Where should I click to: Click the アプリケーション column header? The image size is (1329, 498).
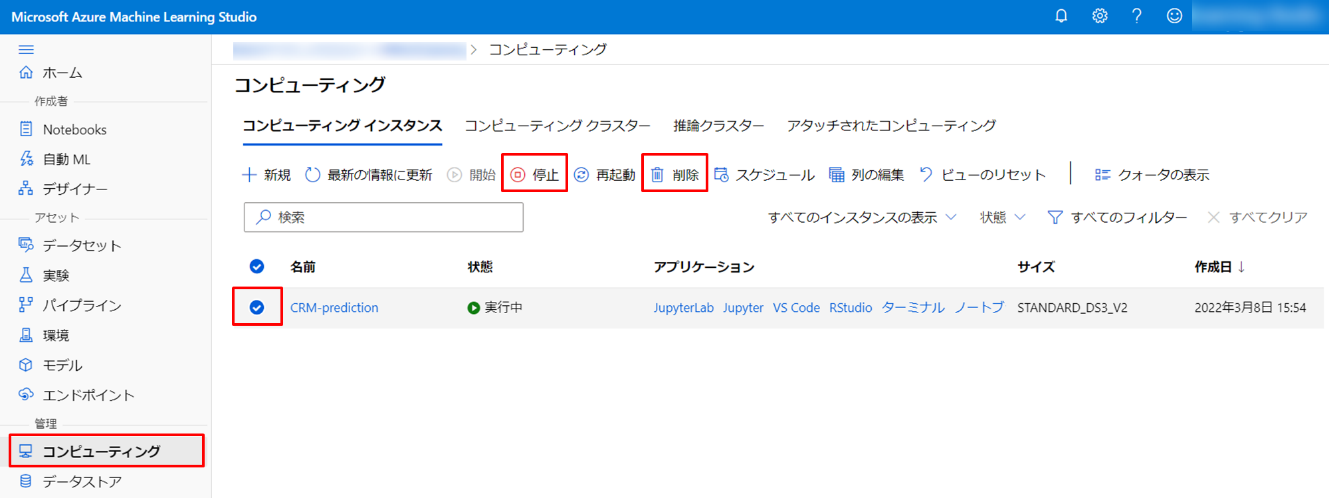tap(704, 267)
